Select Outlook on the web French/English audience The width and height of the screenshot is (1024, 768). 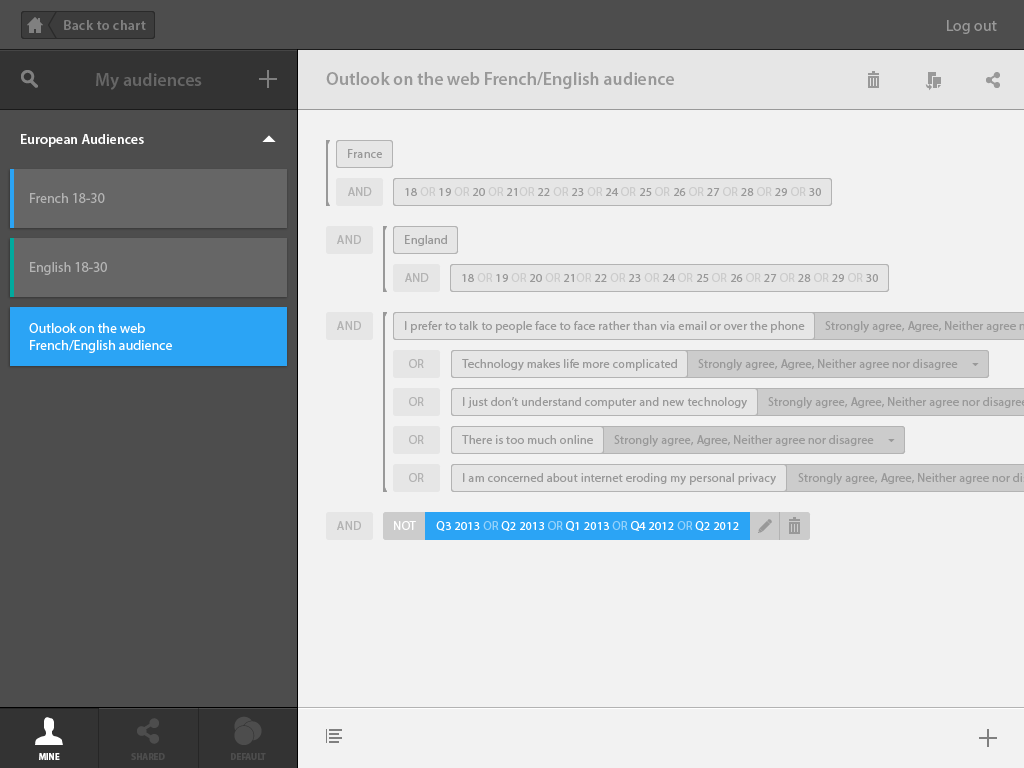[x=148, y=336]
